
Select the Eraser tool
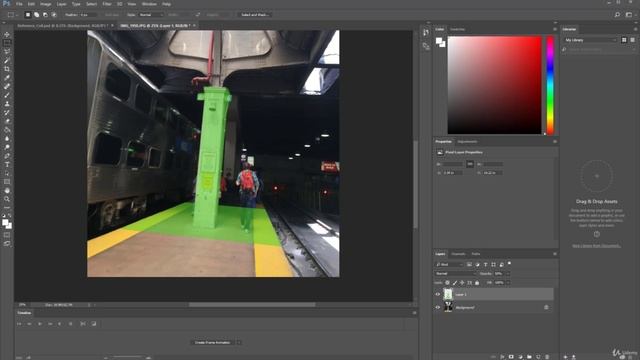(x=7, y=121)
